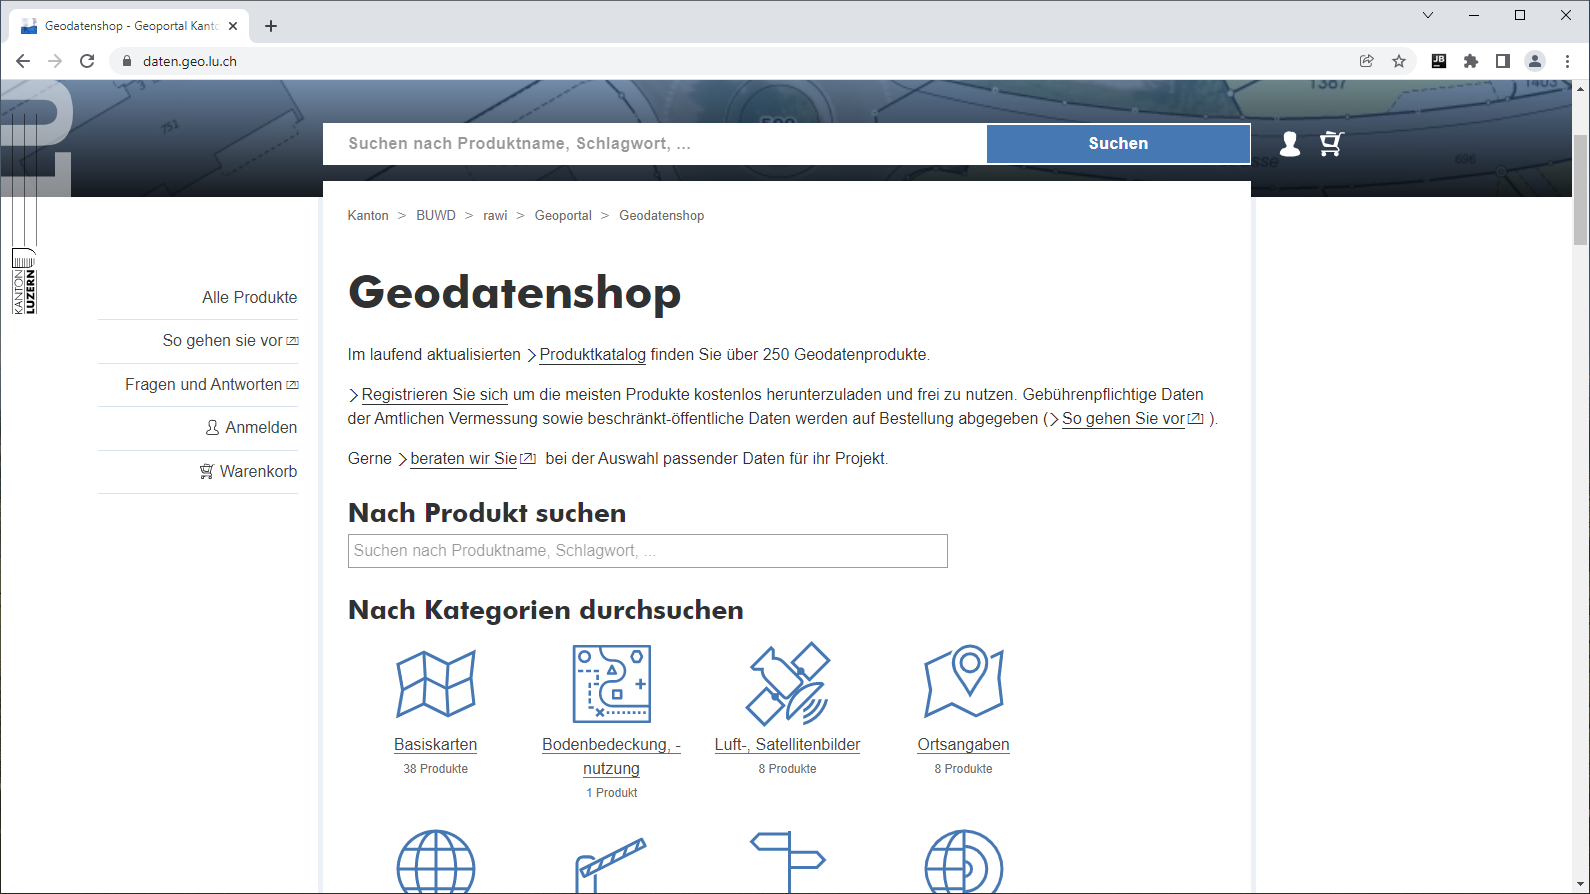Open the Chrome three-dot menu
Viewport: 1590px width, 894px height.
[1567, 61]
